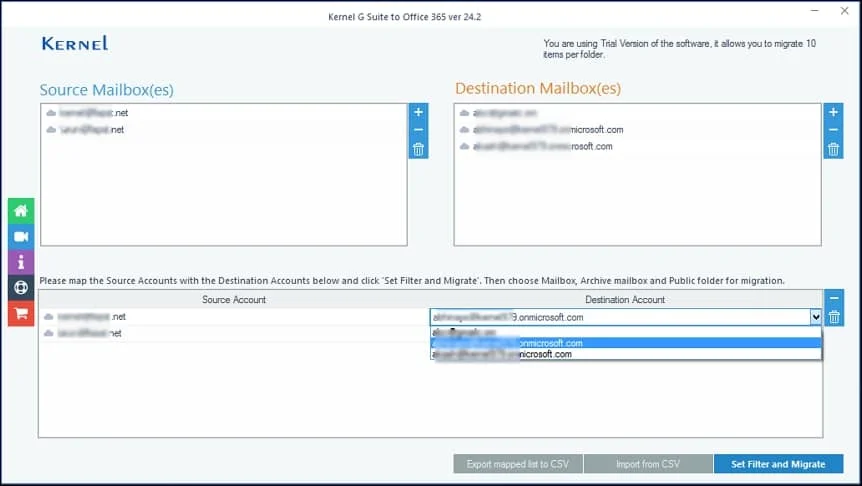Choose the last dropdown option ending microsoft.com
The image size is (862, 486).
click(626, 355)
